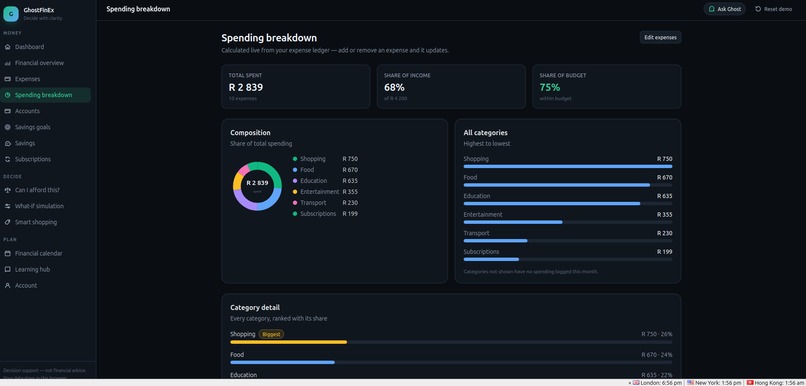The height and width of the screenshot is (386, 806).
Task: Click the What-if simulation sliders icon
Action: click(x=7, y=206)
